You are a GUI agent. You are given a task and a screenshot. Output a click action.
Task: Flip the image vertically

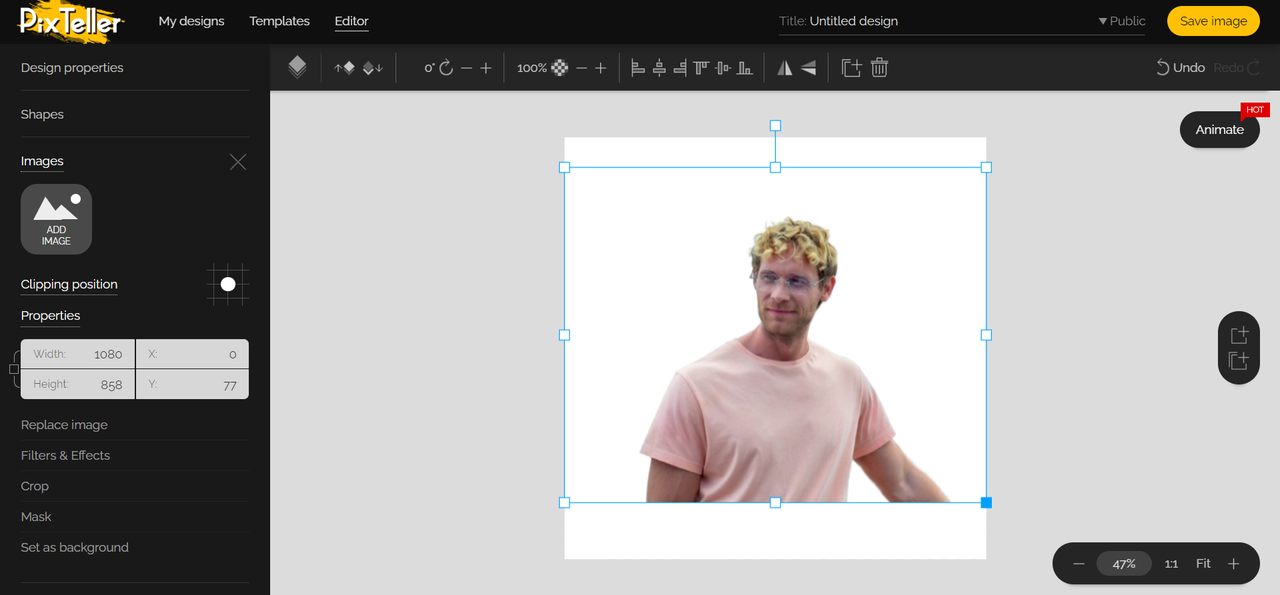click(808, 68)
